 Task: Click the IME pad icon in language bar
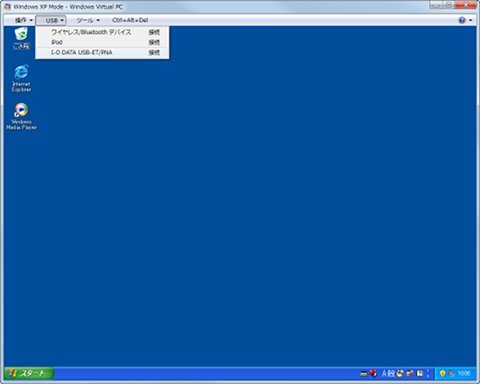pos(399,374)
